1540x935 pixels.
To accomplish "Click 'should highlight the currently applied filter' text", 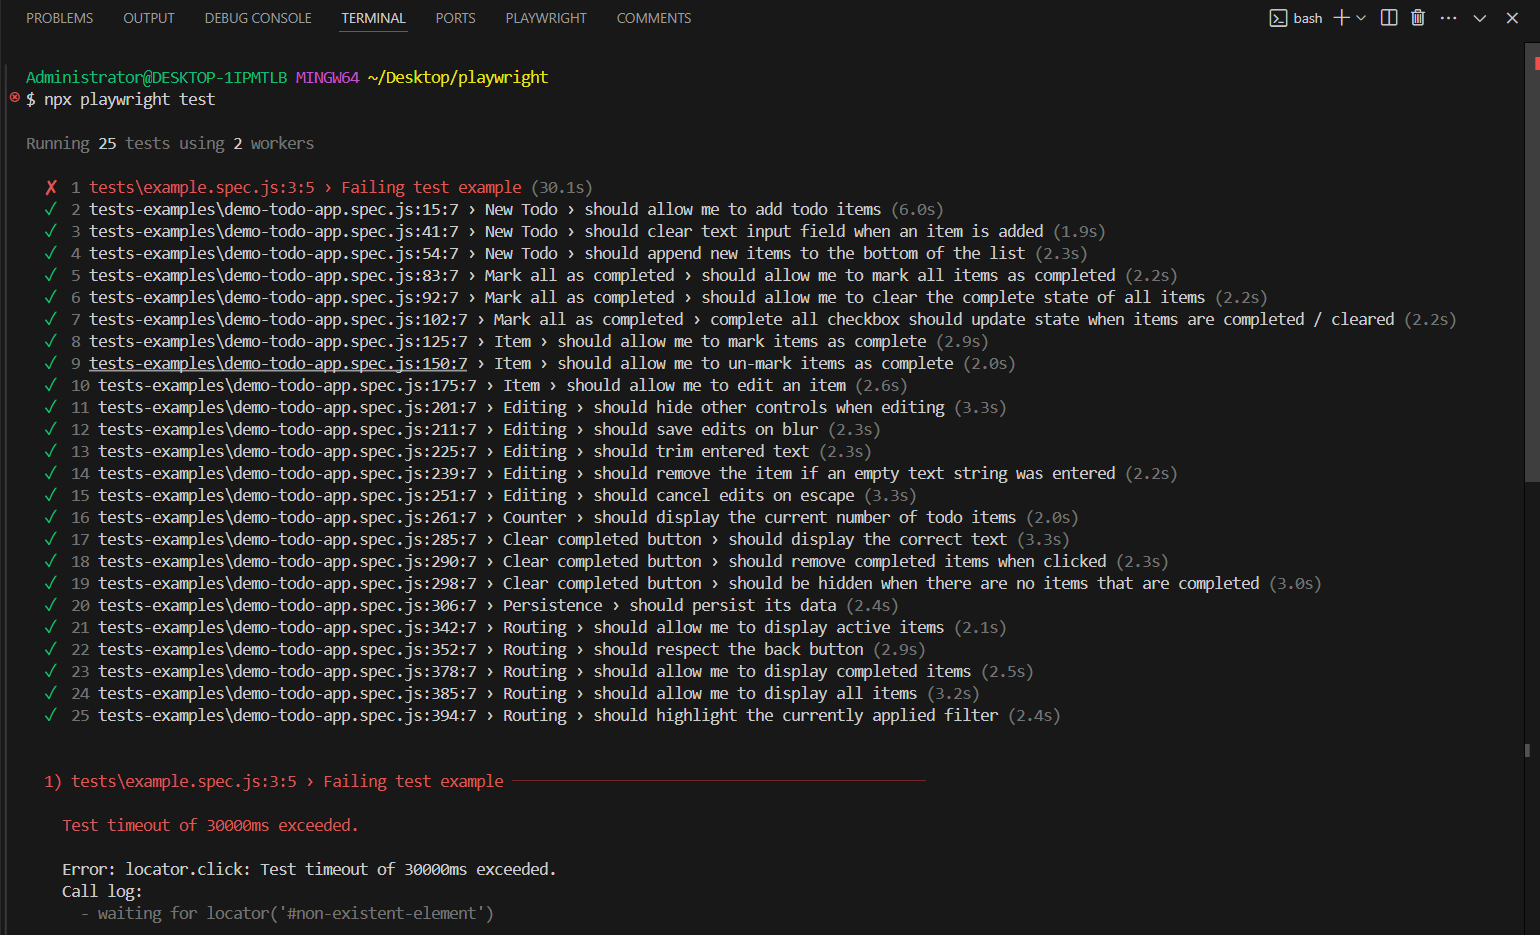I will (x=796, y=715).
